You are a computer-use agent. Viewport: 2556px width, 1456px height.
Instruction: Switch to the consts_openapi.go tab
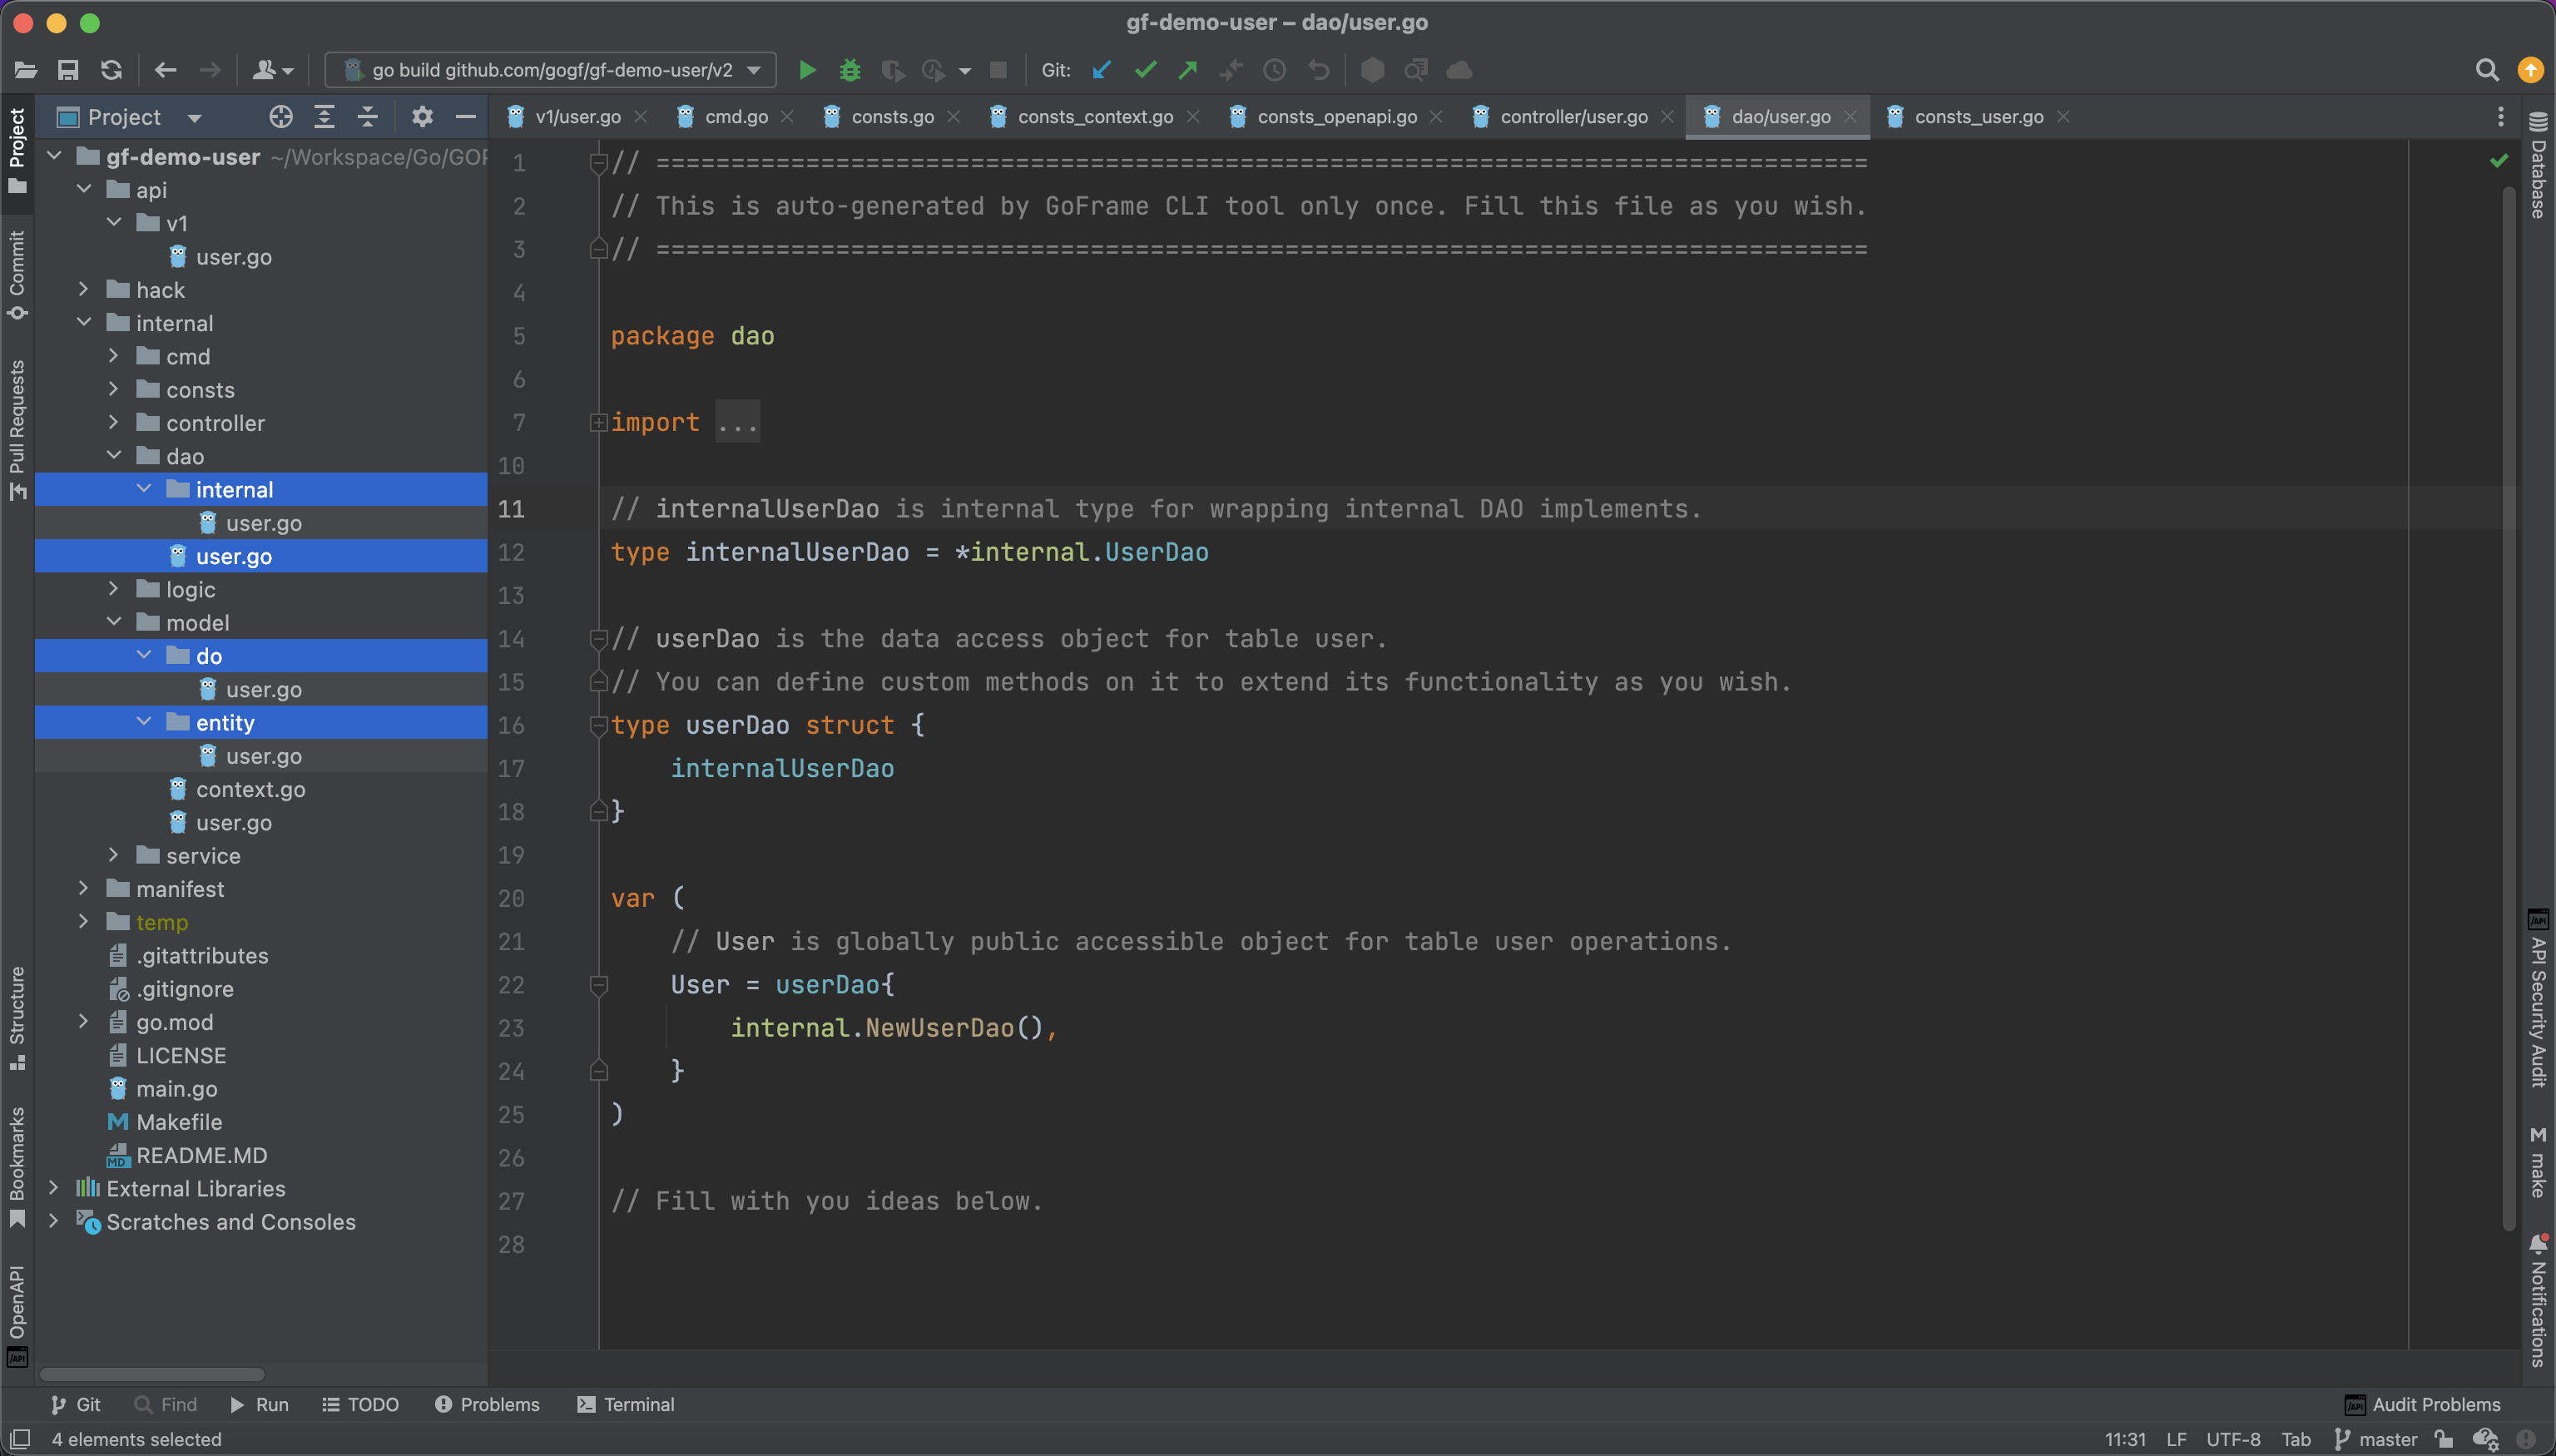(1336, 117)
